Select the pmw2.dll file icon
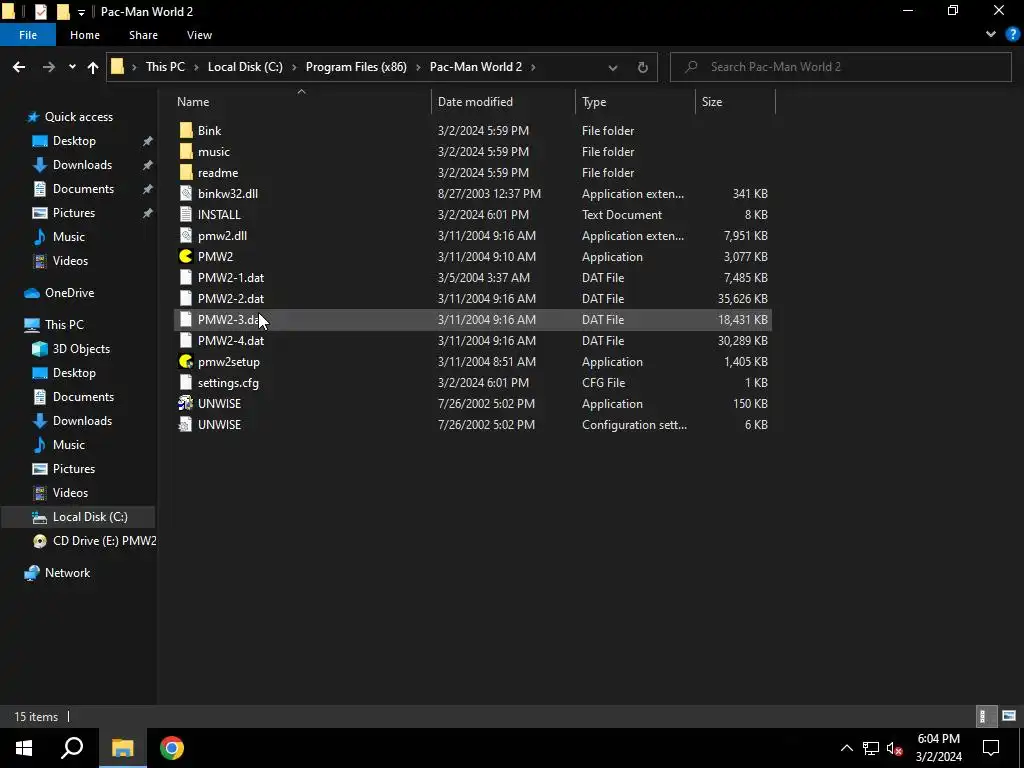The height and width of the screenshot is (768, 1024). pyautogui.click(x=186, y=236)
